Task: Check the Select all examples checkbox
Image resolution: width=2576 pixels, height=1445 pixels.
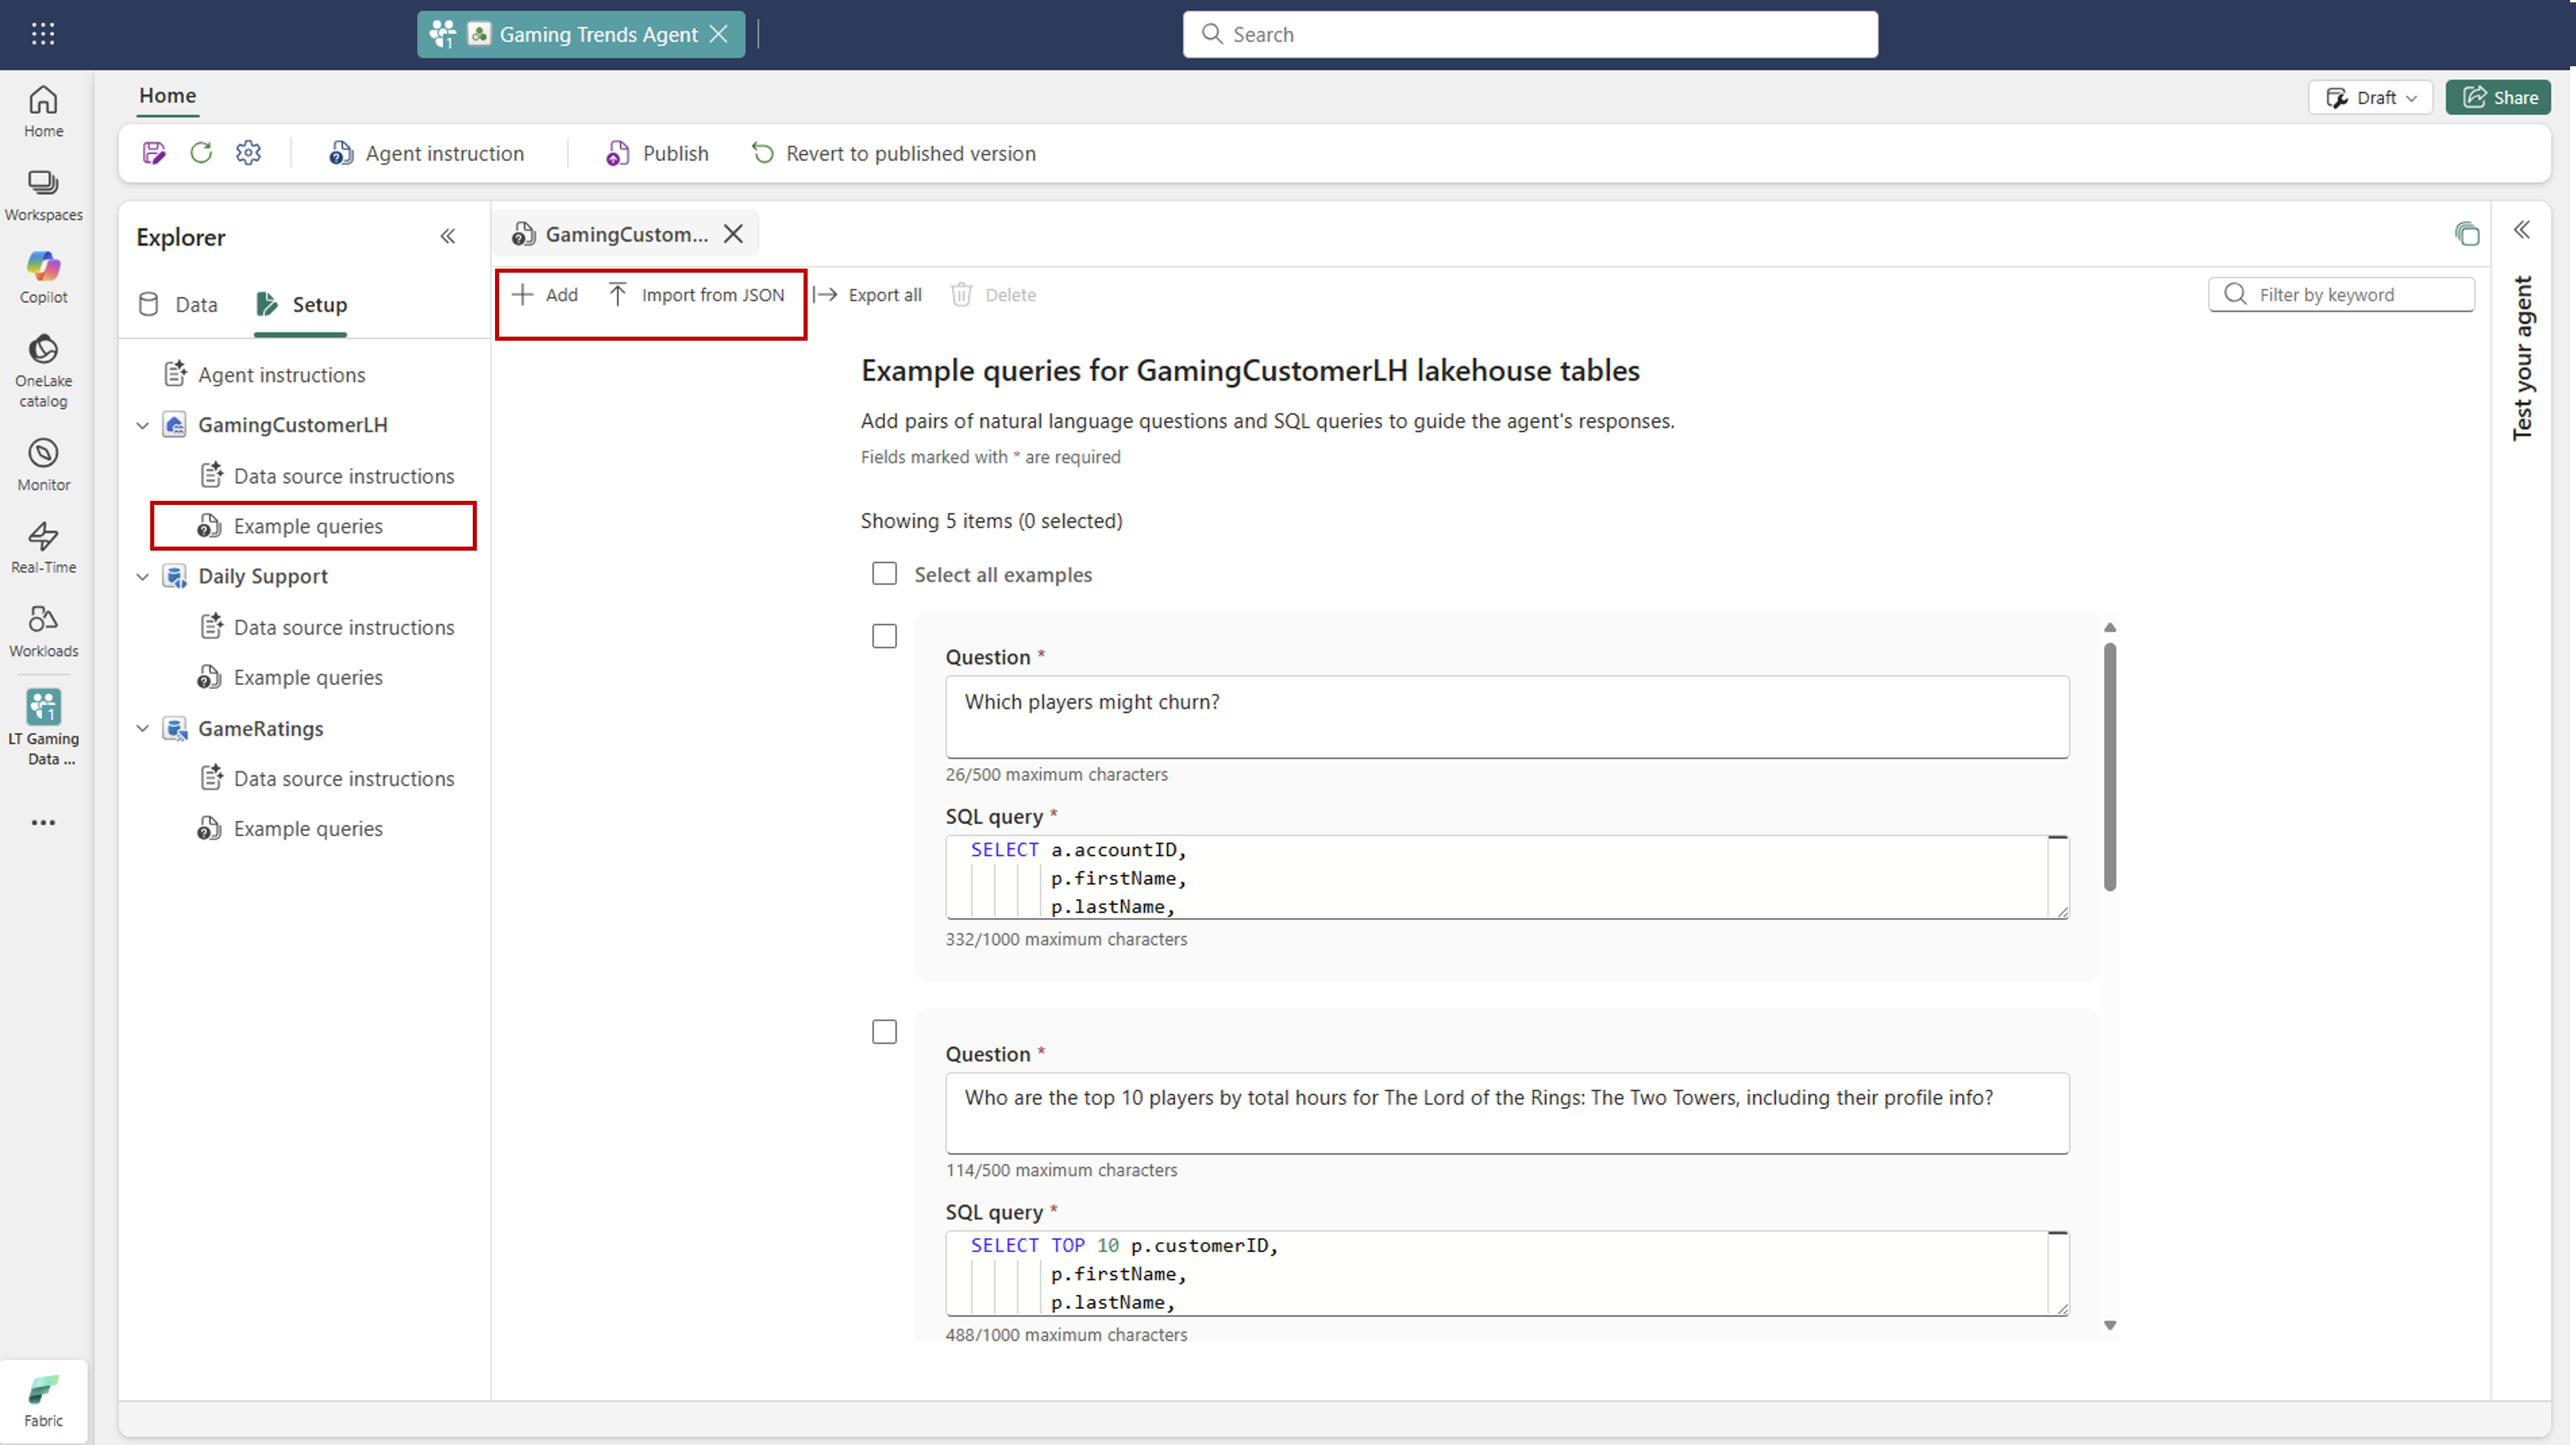Action: (x=884, y=574)
